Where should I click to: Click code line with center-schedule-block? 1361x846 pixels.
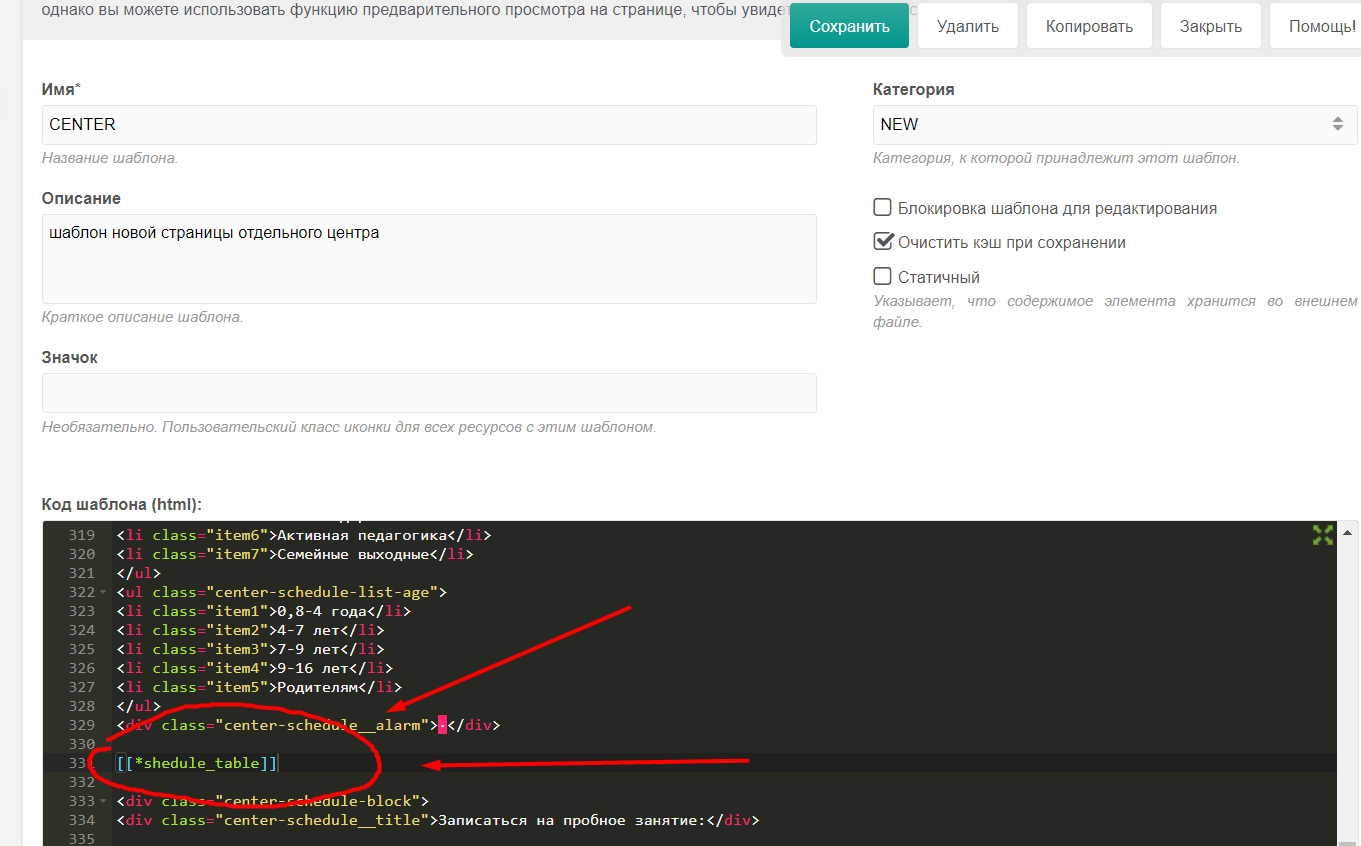click(x=272, y=801)
